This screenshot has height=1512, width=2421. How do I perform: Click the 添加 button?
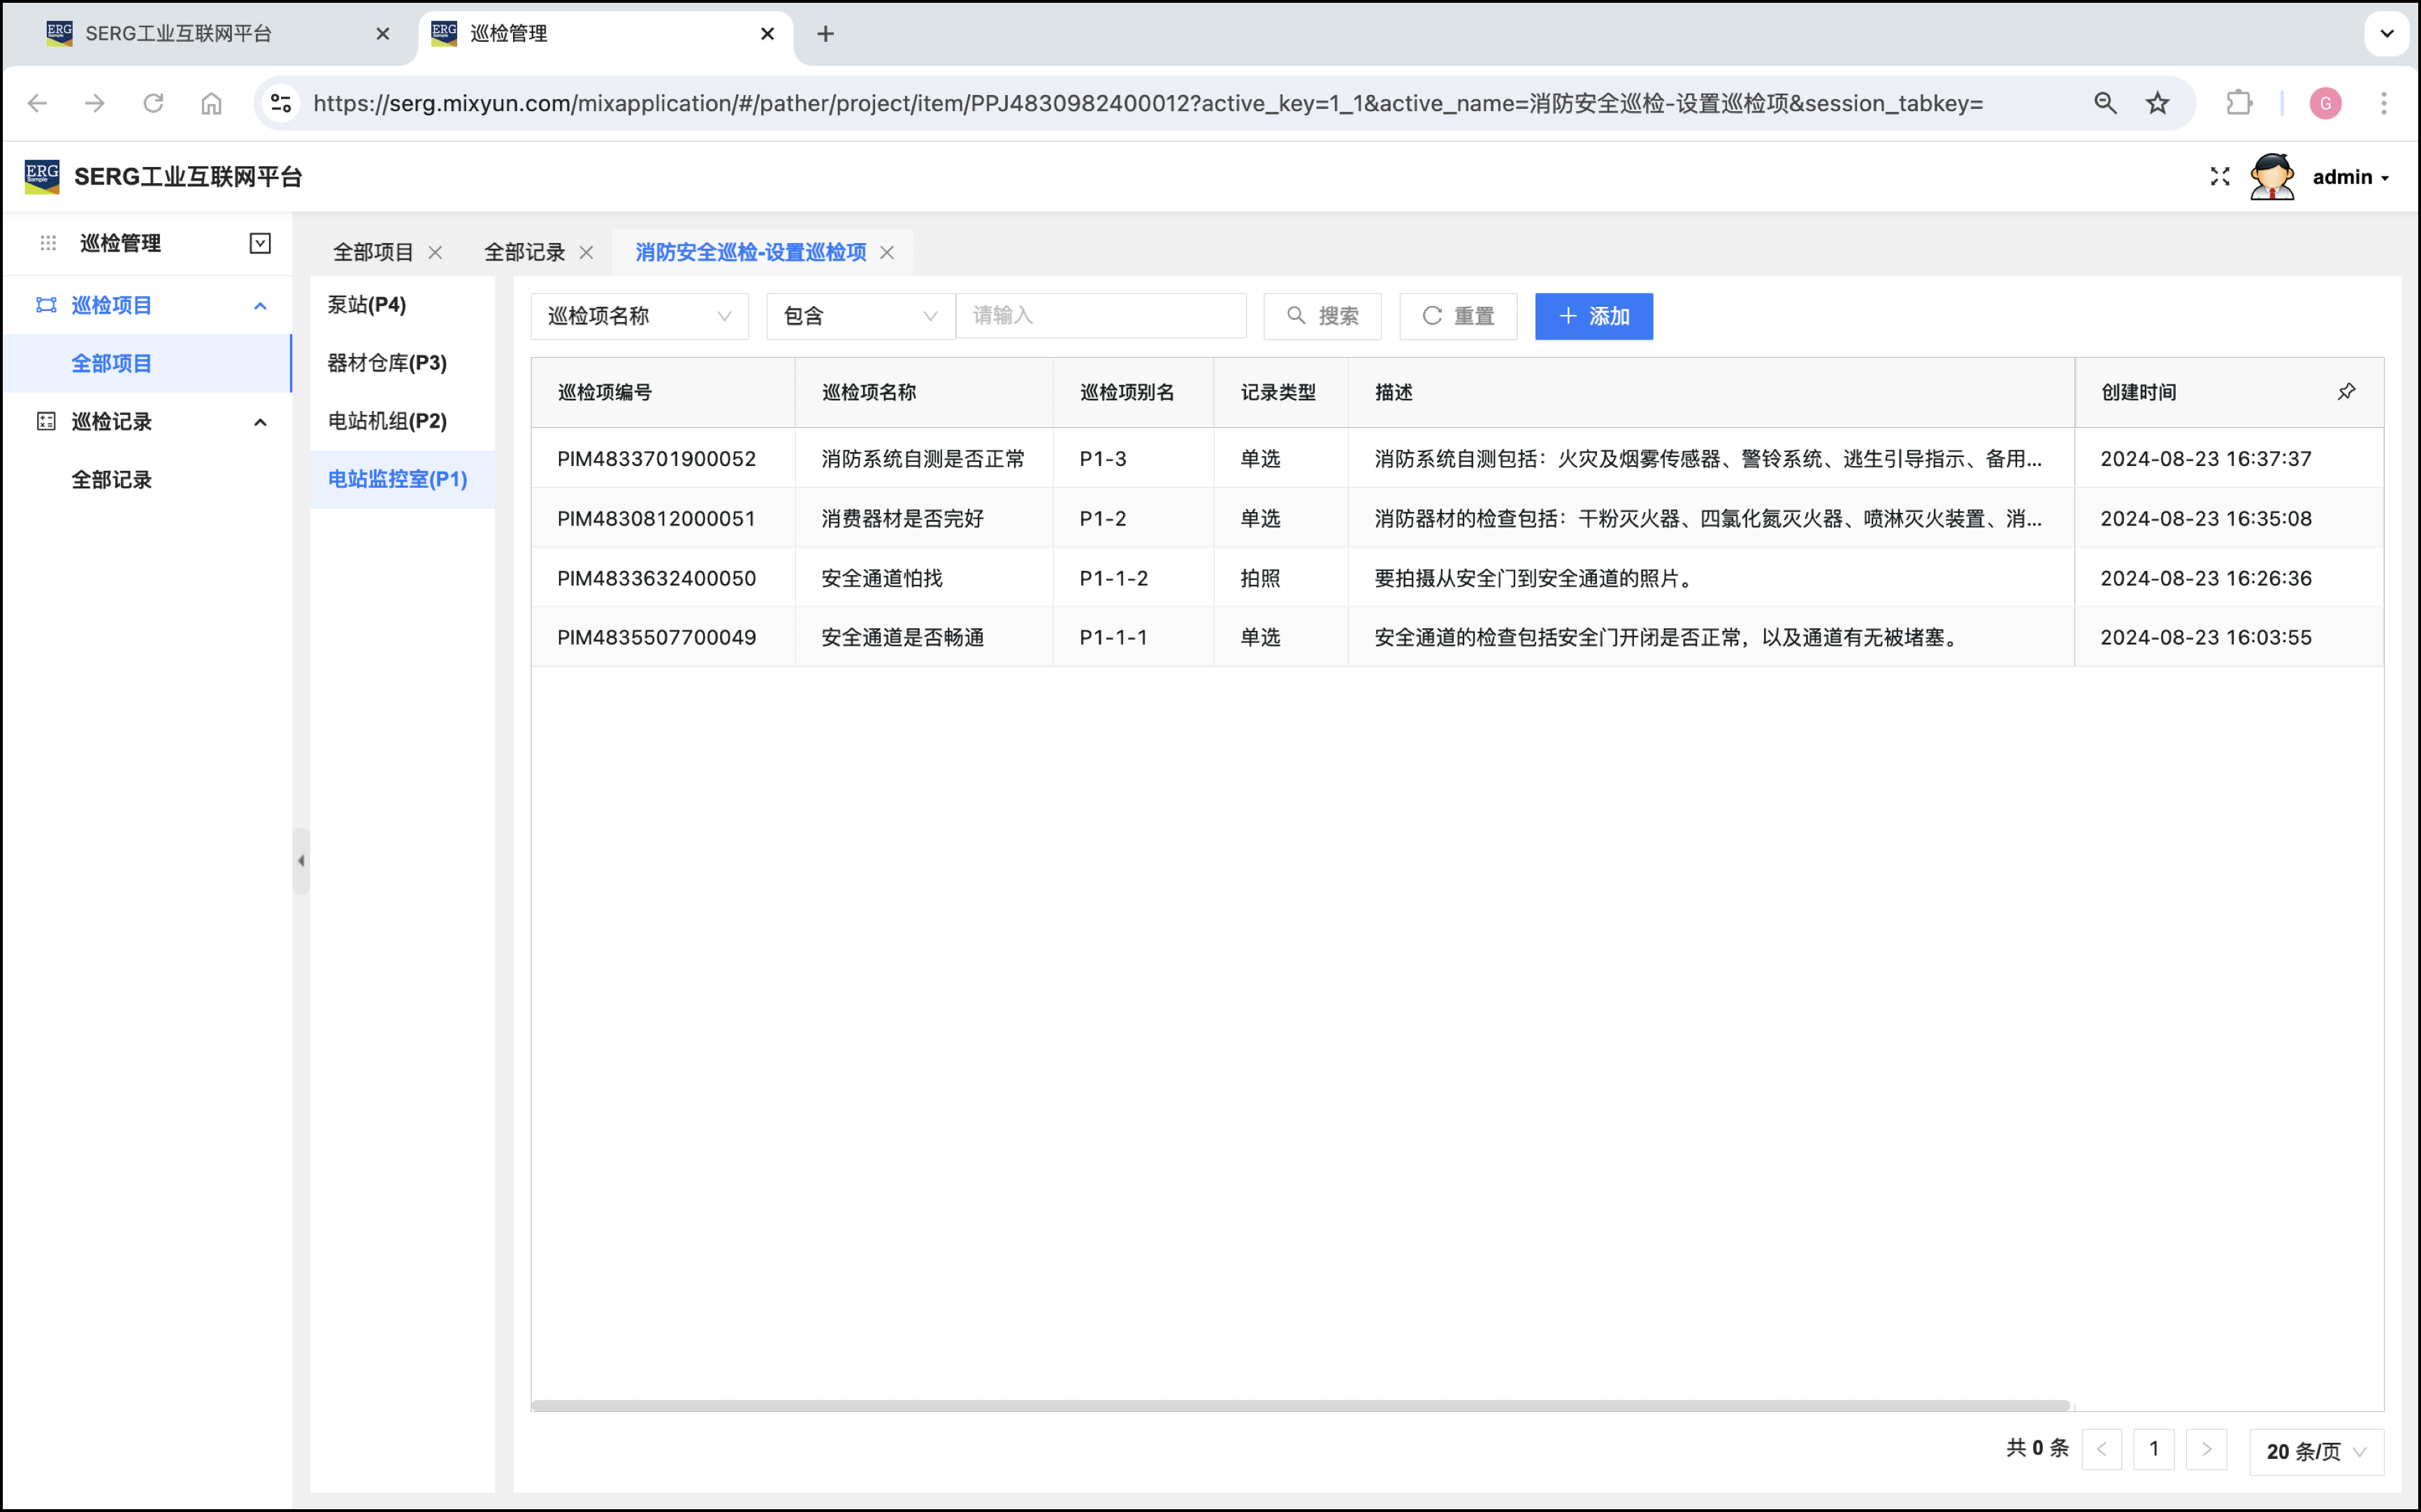pyautogui.click(x=1593, y=316)
